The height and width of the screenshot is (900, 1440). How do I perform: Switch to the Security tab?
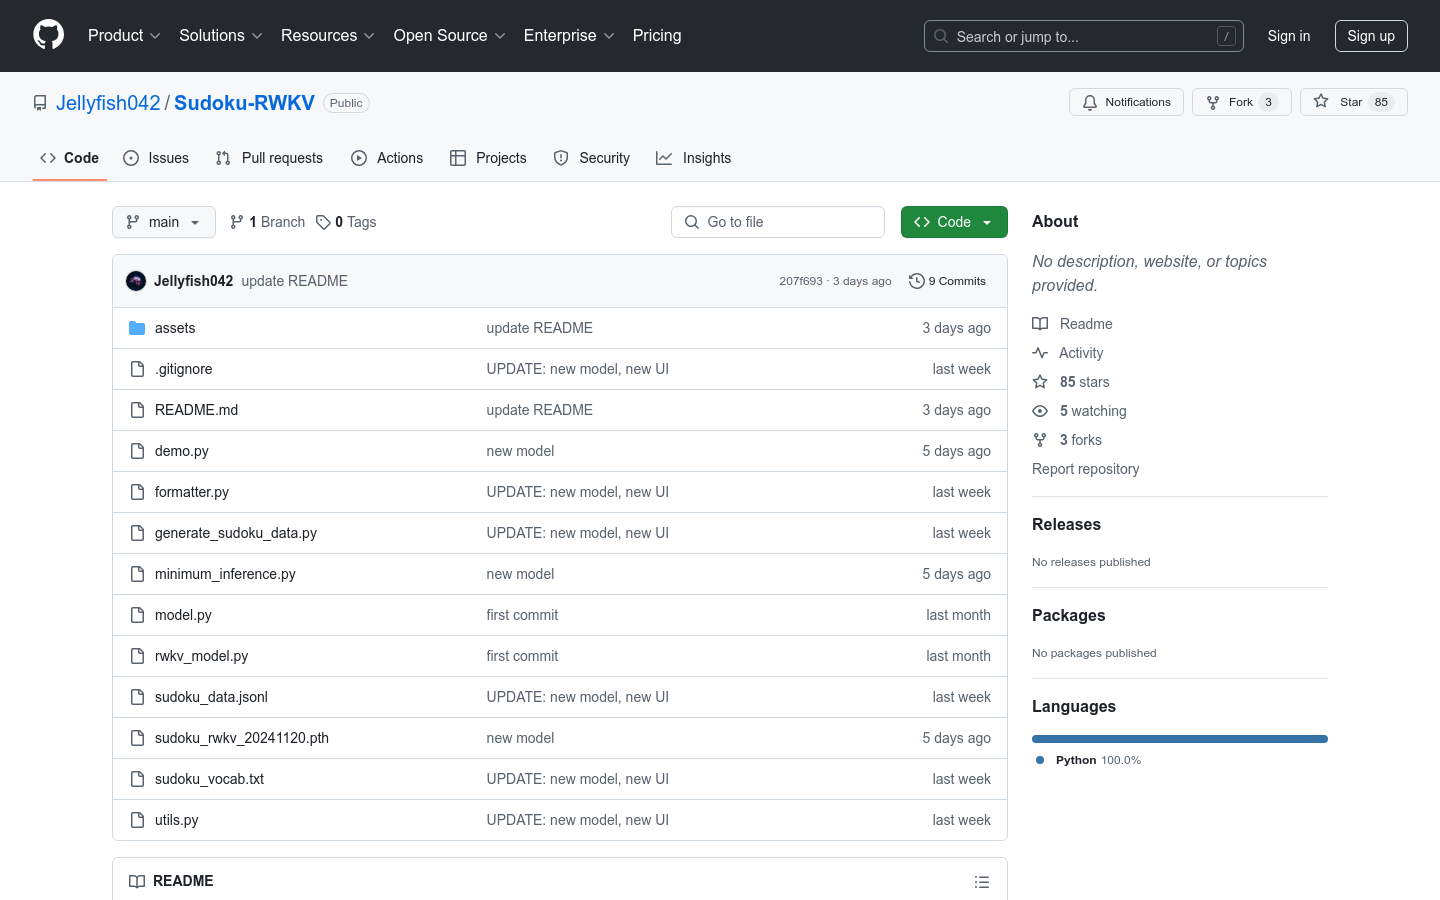(592, 158)
